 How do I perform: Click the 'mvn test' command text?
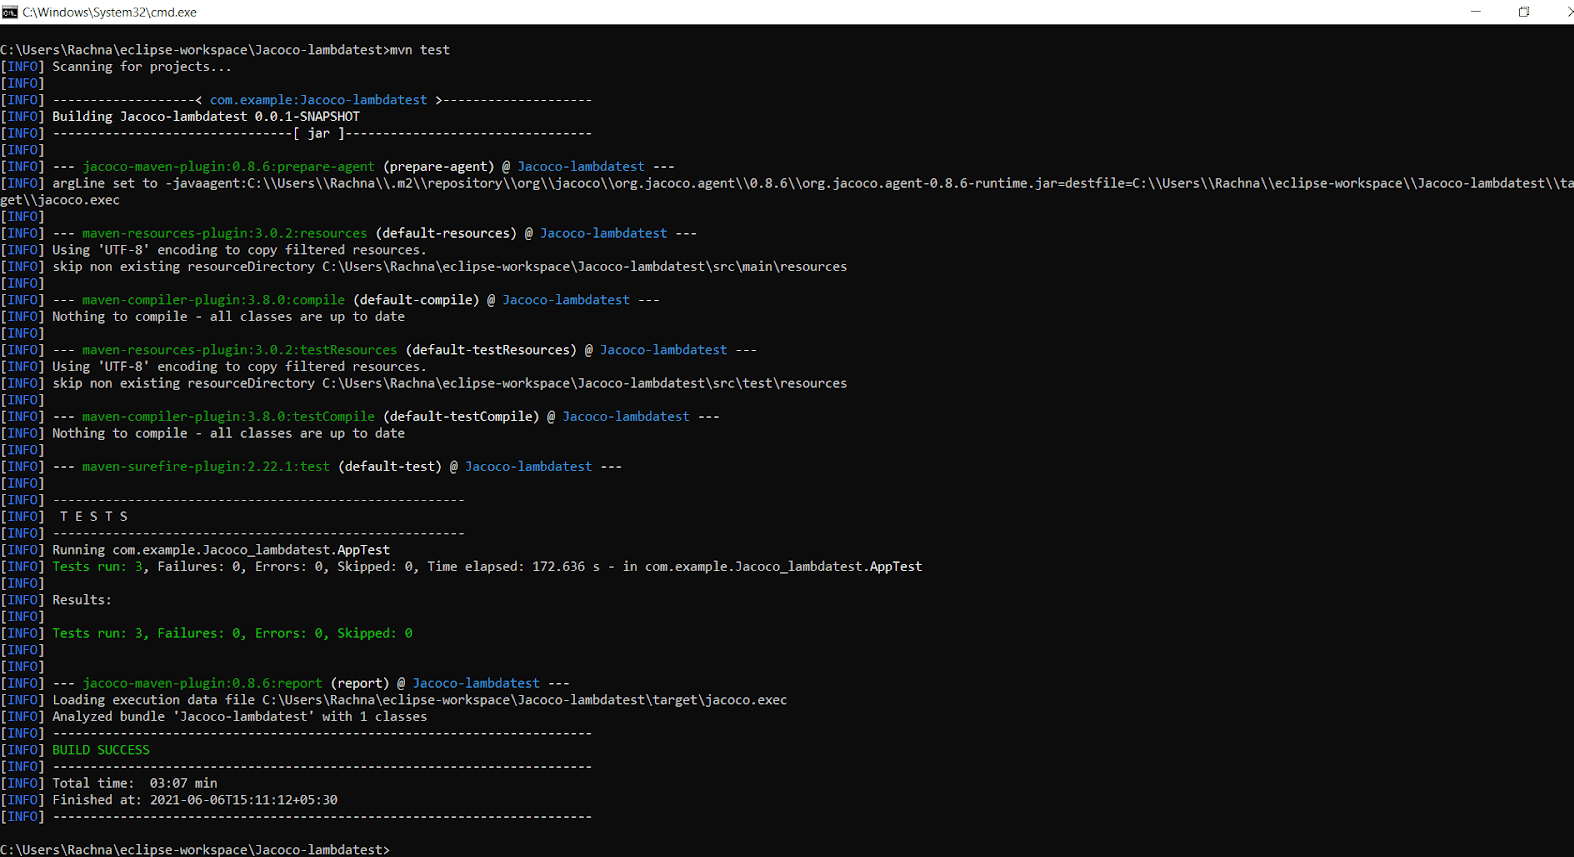pyautogui.click(x=420, y=50)
